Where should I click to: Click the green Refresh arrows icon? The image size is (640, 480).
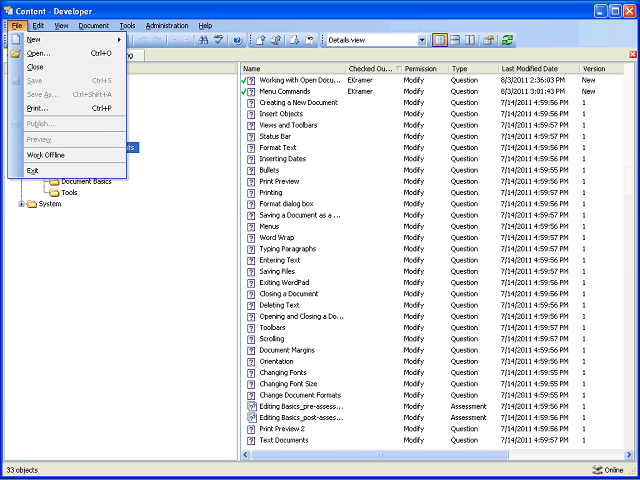[x=507, y=40]
